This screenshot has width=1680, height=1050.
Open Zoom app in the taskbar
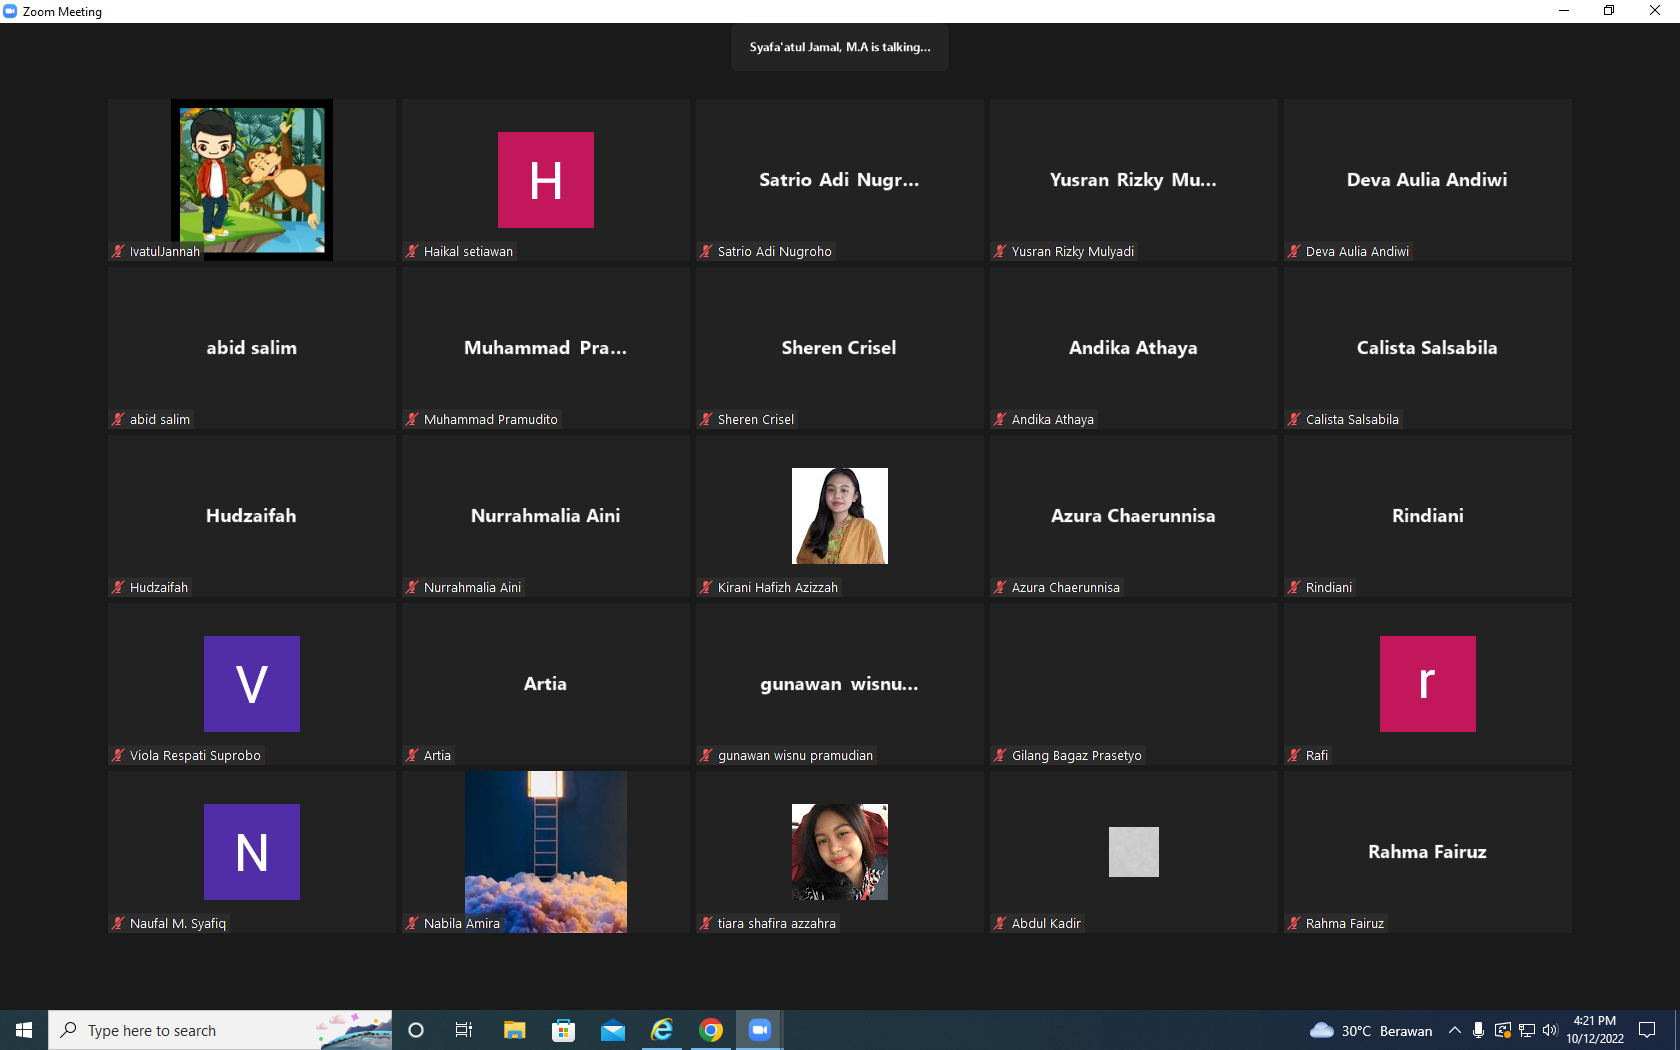(x=760, y=1030)
